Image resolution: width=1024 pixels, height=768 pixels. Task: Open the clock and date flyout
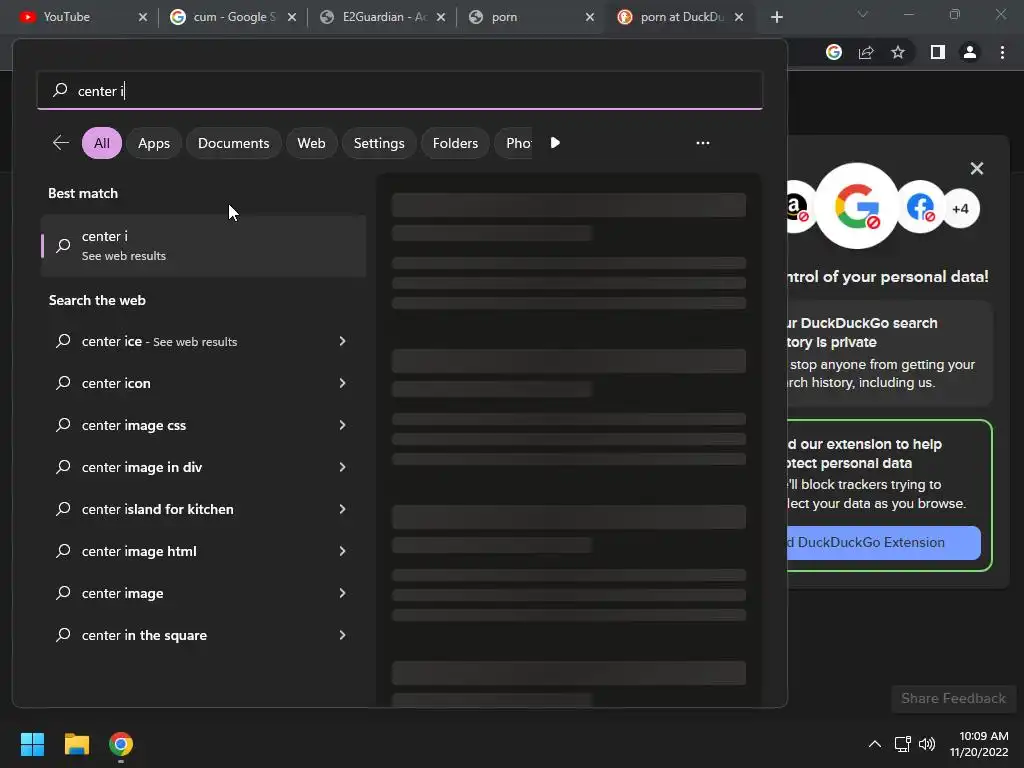point(979,744)
